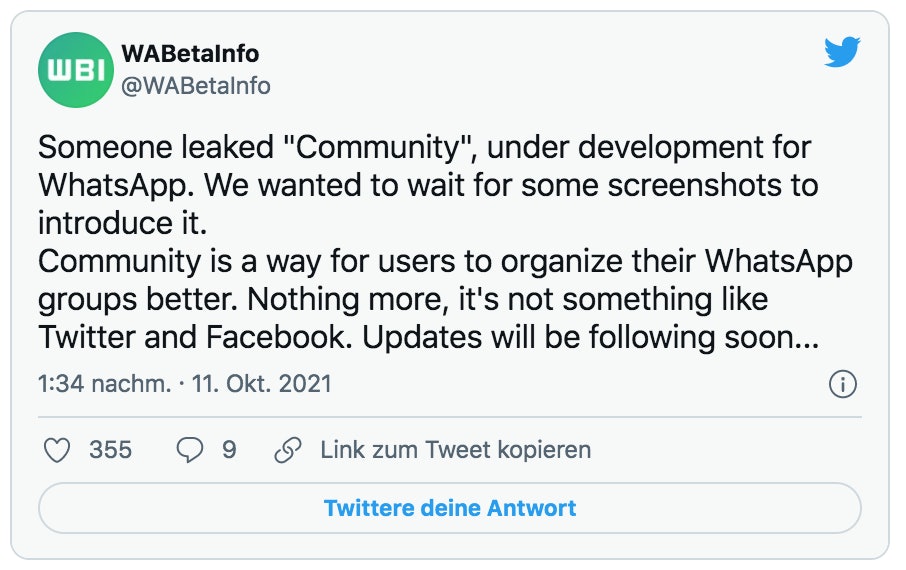Click the chain link icon
This screenshot has width=906, height=570.
(x=288, y=450)
